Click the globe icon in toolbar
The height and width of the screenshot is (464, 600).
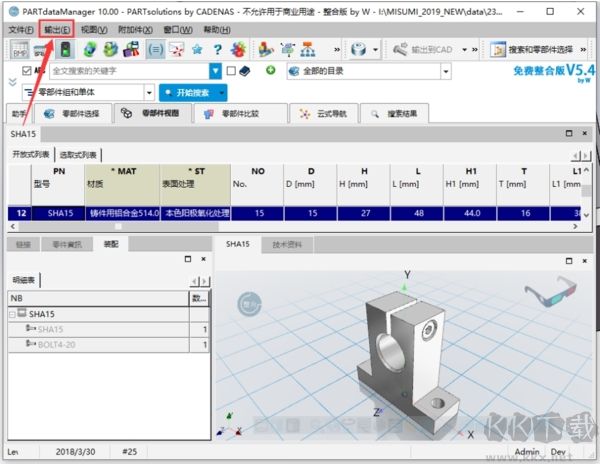[89, 49]
